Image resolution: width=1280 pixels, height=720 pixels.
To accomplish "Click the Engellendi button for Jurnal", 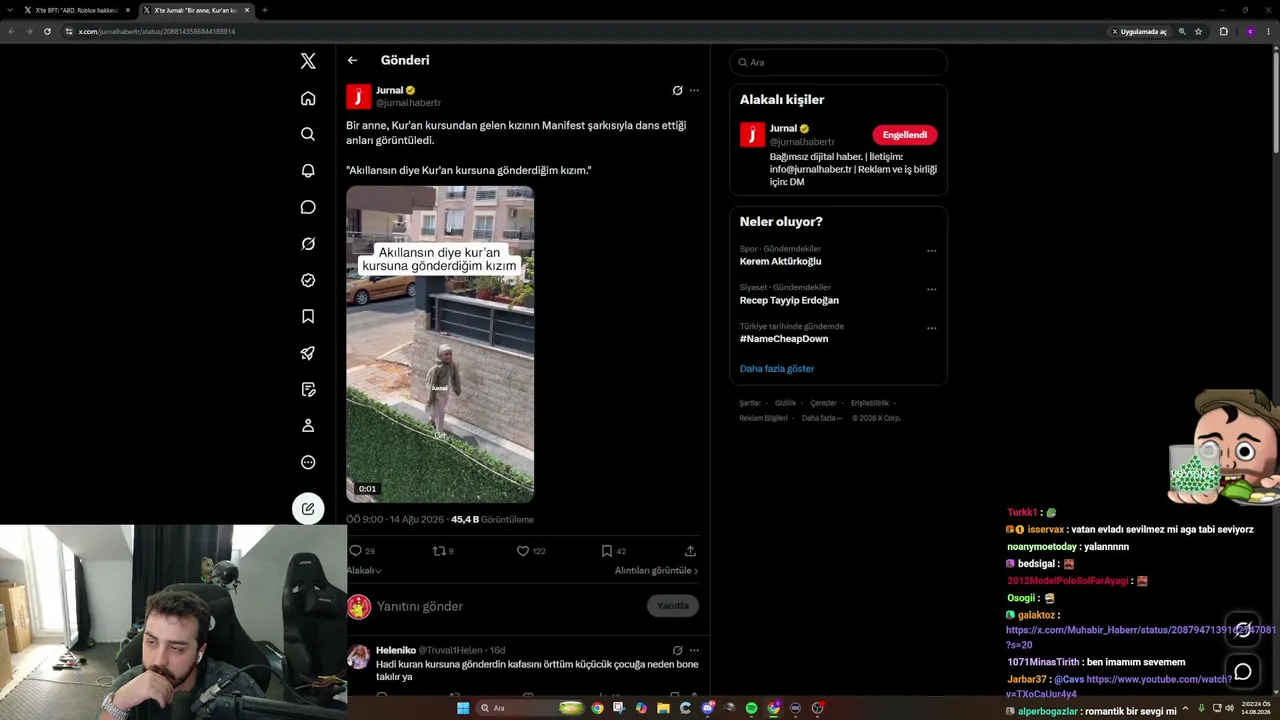I will (x=904, y=135).
